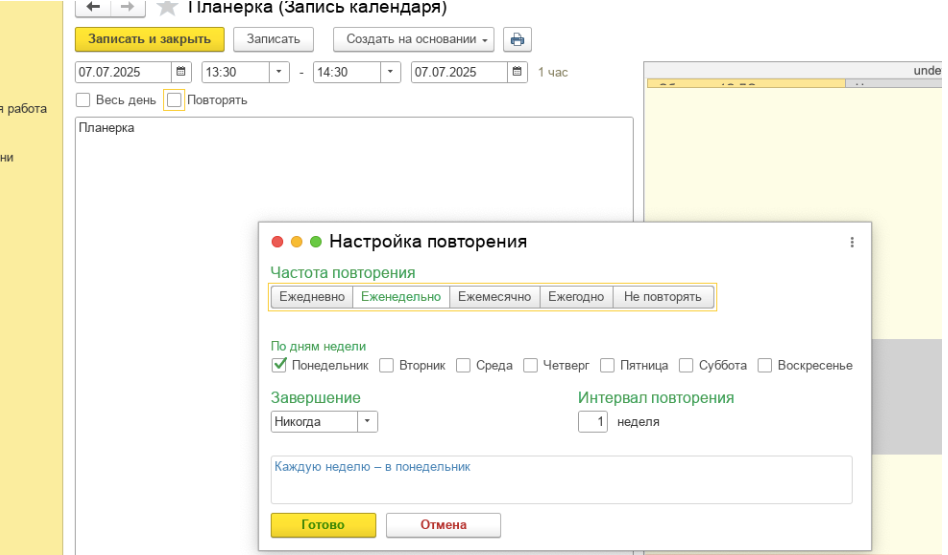Select the Ежедневно frequency tab
This screenshot has height=555, width=948.
312,297
